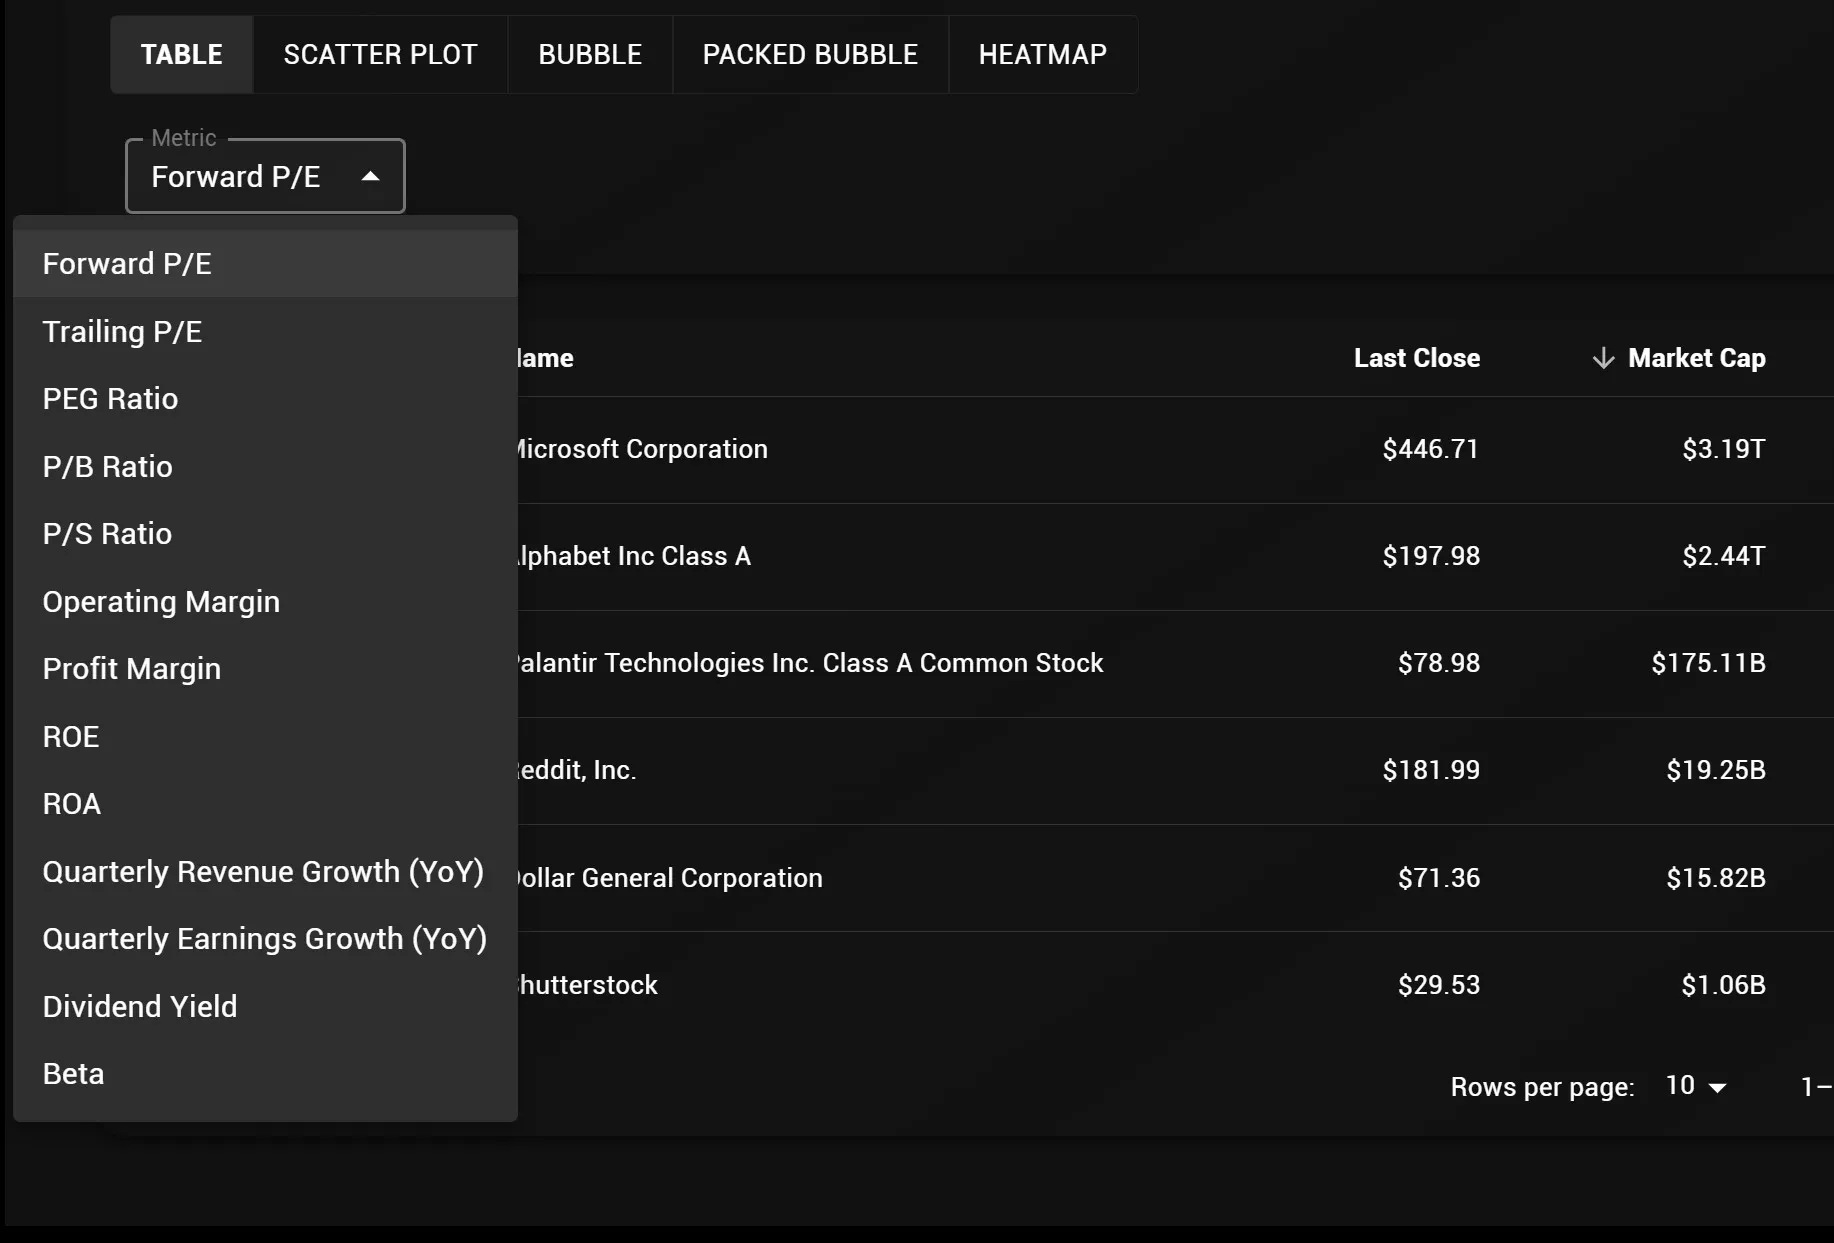
Task: Select Shutterstock's $1.06B market cap
Action: click(x=1724, y=985)
